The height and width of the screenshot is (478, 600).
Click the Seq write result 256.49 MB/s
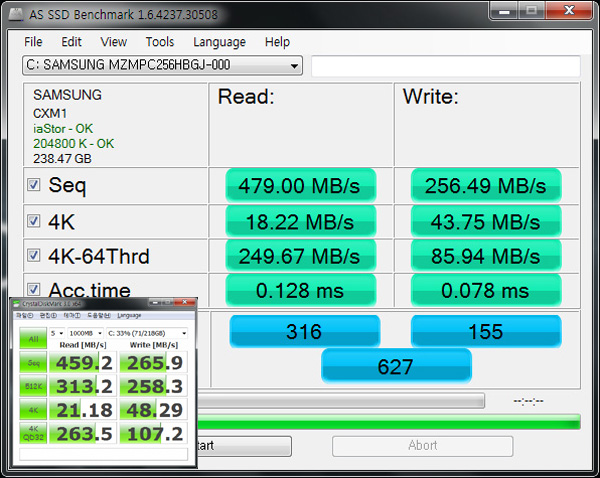[486, 186]
